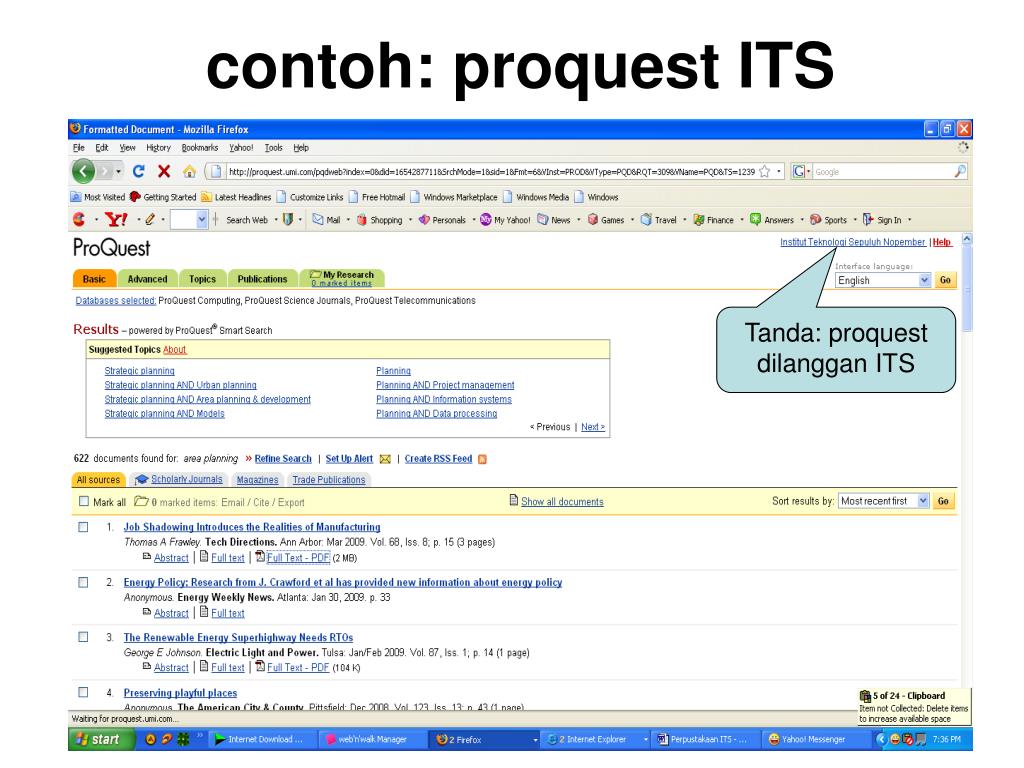Click PDF icon for Job Shadowing article

(x=260, y=557)
